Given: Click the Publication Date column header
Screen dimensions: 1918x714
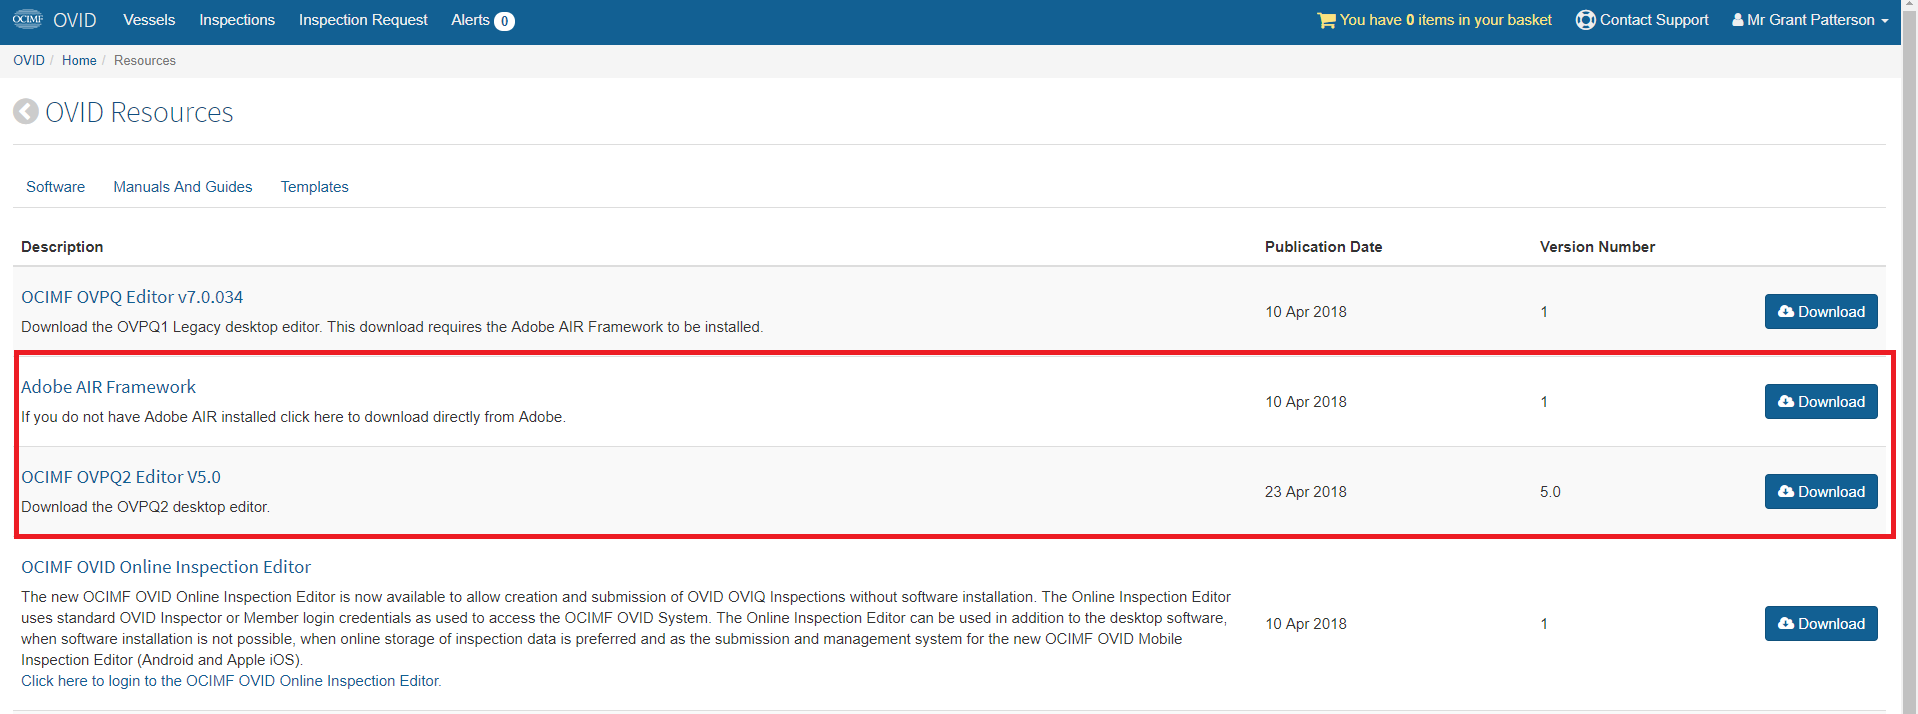Looking at the screenshot, I should point(1323,247).
